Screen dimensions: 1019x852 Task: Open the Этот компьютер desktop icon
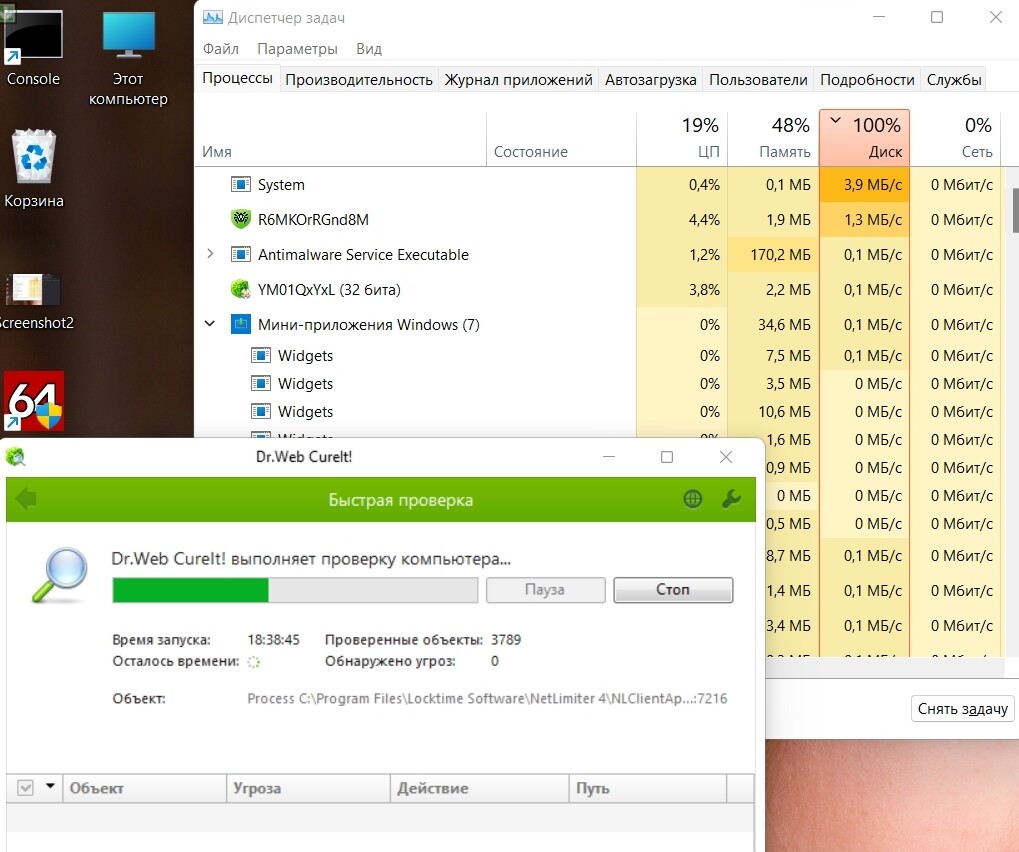coord(128,58)
